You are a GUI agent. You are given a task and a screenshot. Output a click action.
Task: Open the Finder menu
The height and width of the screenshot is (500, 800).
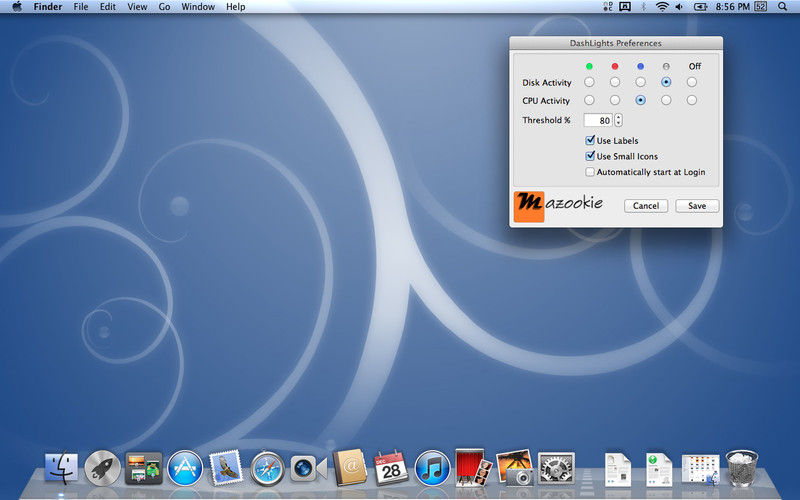click(47, 7)
